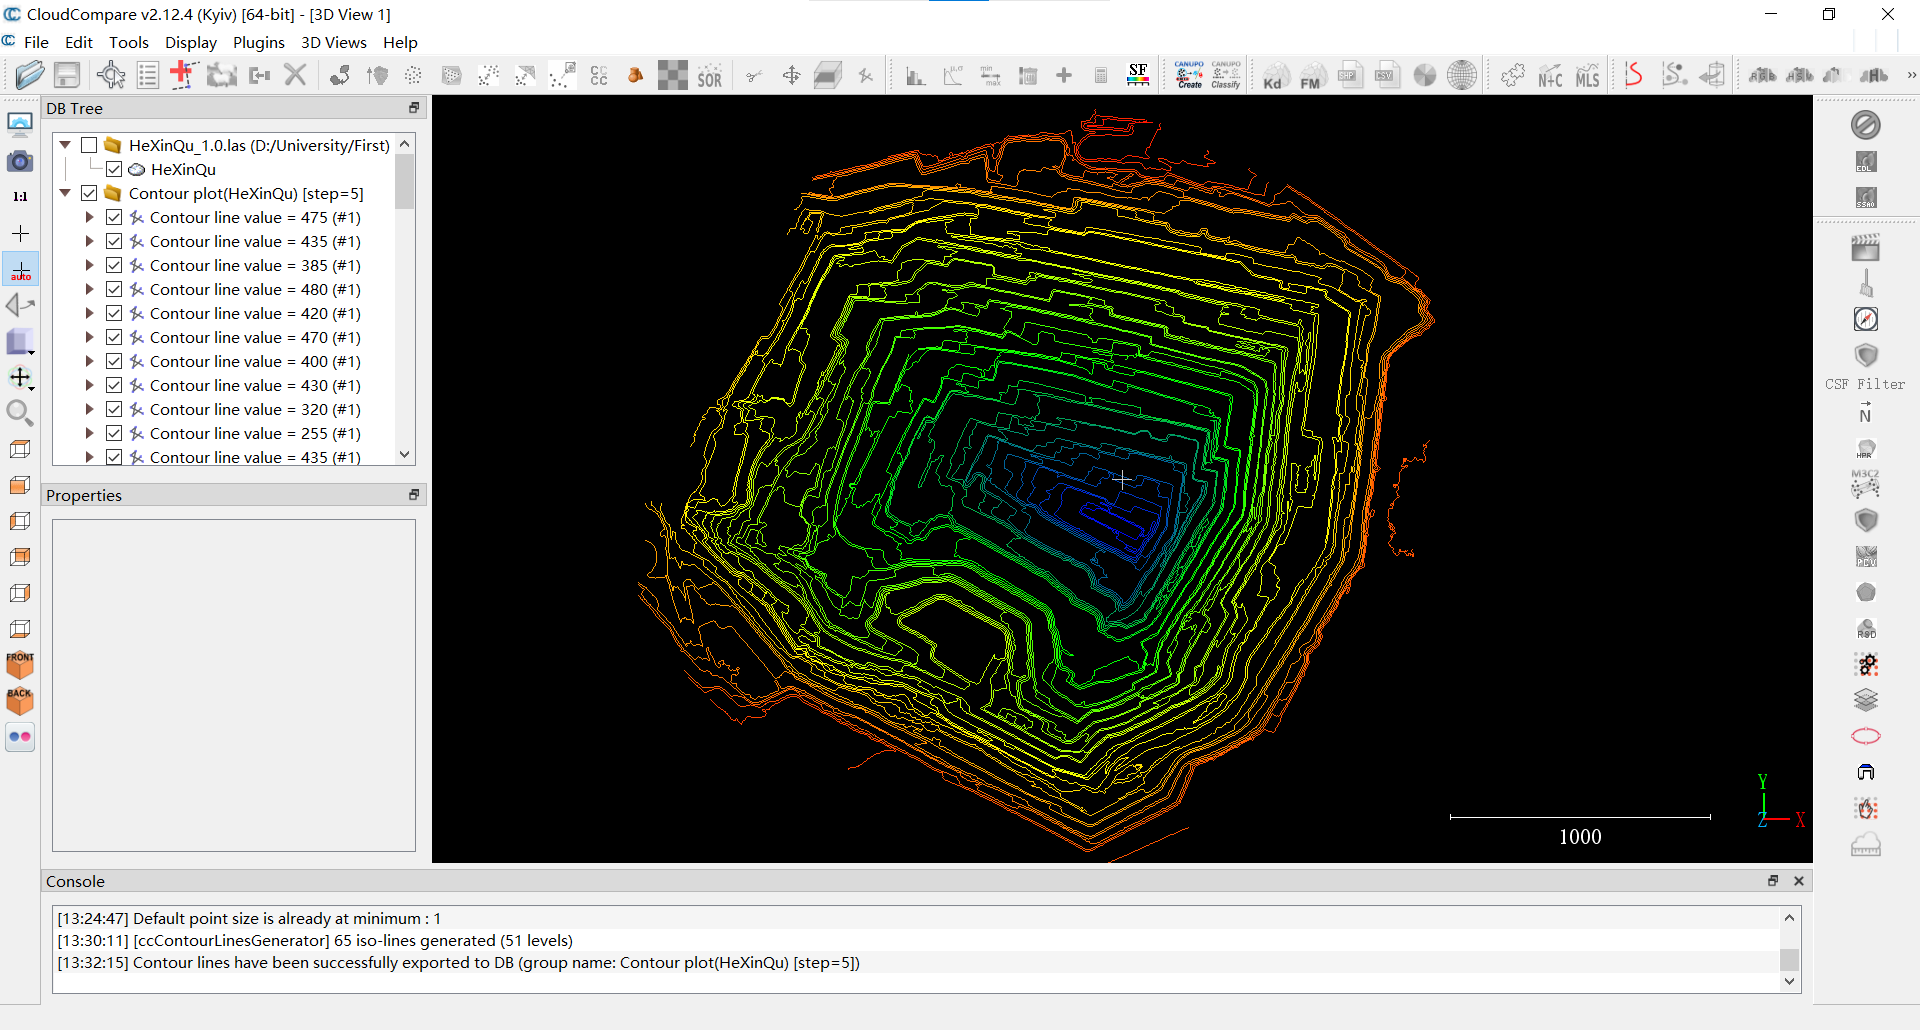Viewport: 1920px width, 1030px height.
Task: Open the Edit menu
Action: click(79, 42)
